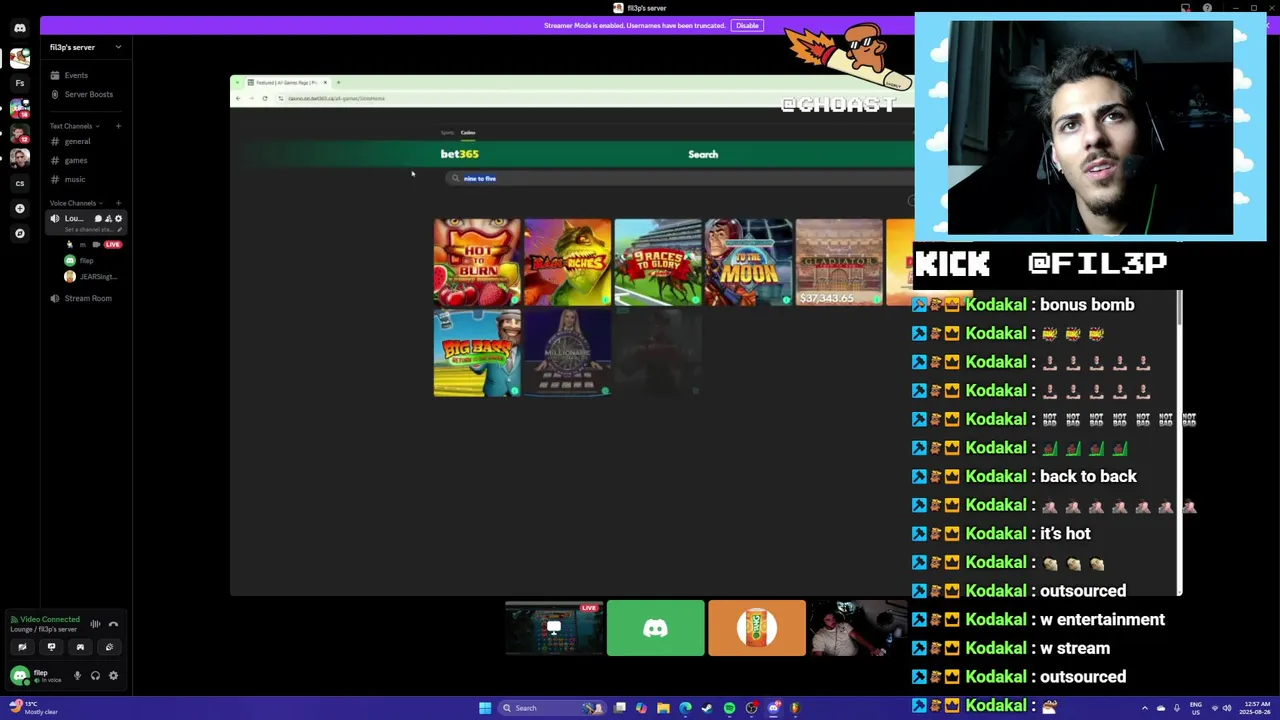Viewport: 1280px width, 720px height.
Task: Reload the bet365 browser page
Action: tap(265, 98)
